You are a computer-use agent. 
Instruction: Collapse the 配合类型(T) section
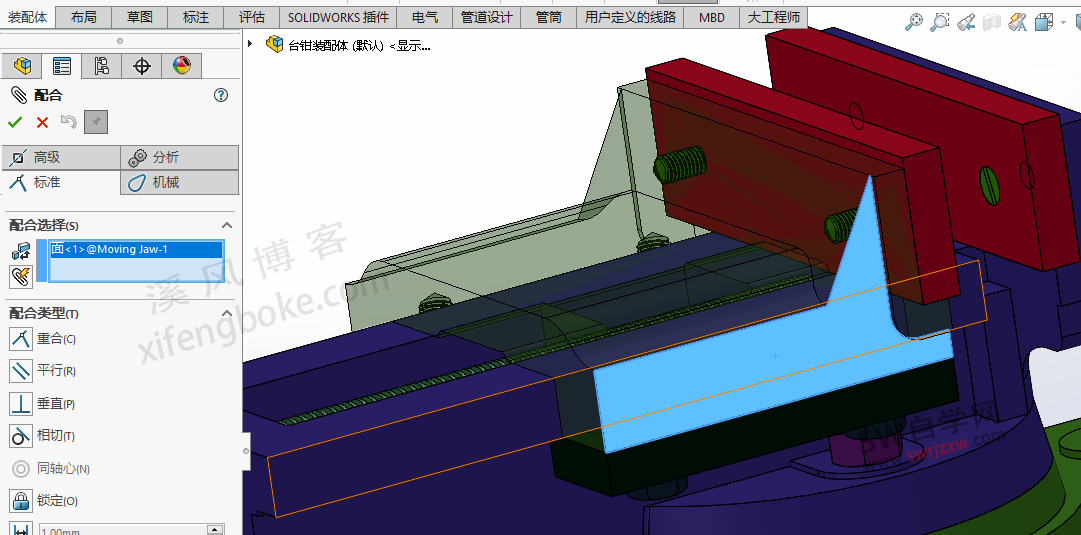tap(227, 313)
